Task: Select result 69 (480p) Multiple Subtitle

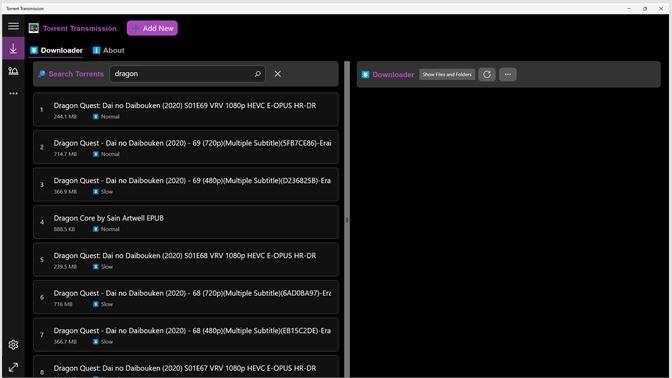Action: pyautogui.click(x=186, y=185)
